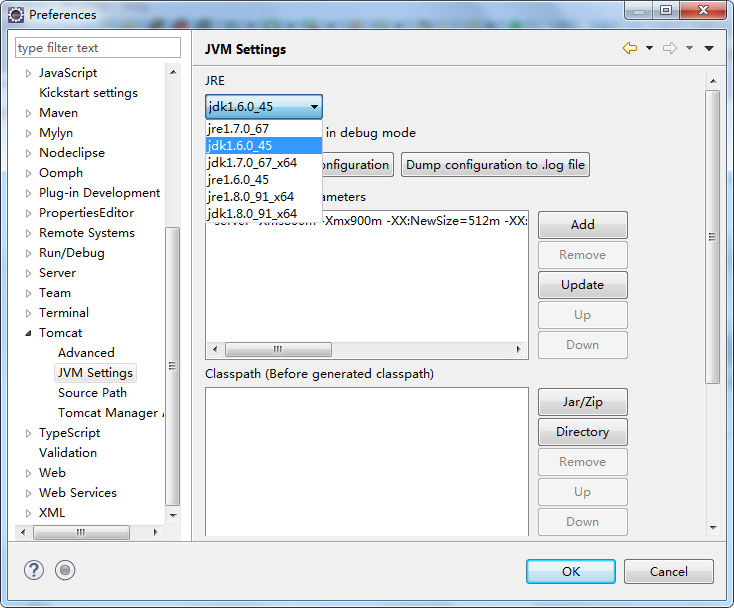The image size is (734, 608).
Task: Click the tree's scroll-up arrow
Action: pyautogui.click(x=173, y=72)
